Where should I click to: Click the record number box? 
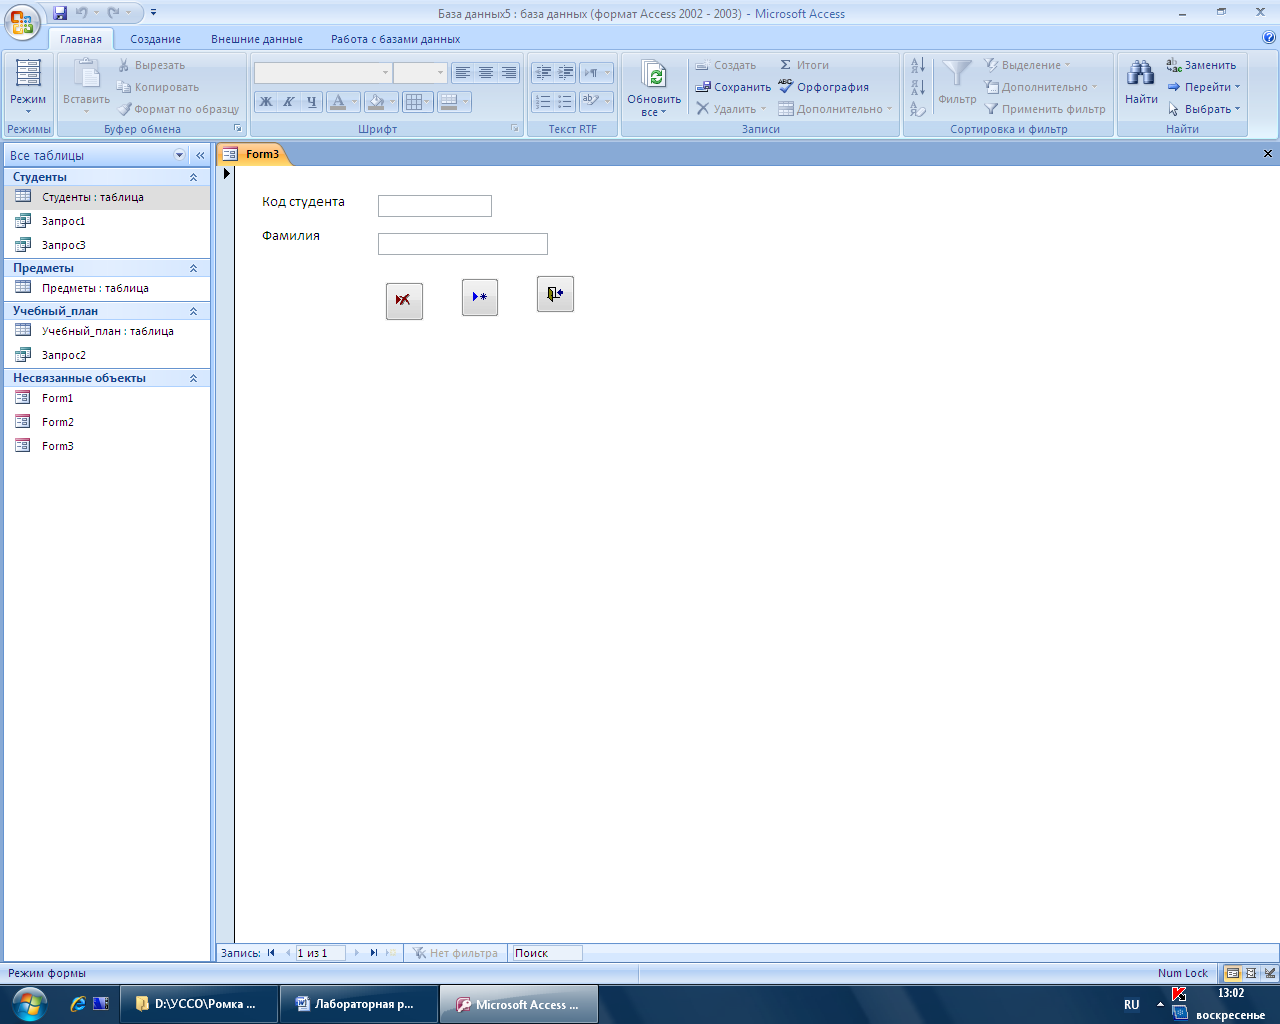pyautogui.click(x=320, y=953)
